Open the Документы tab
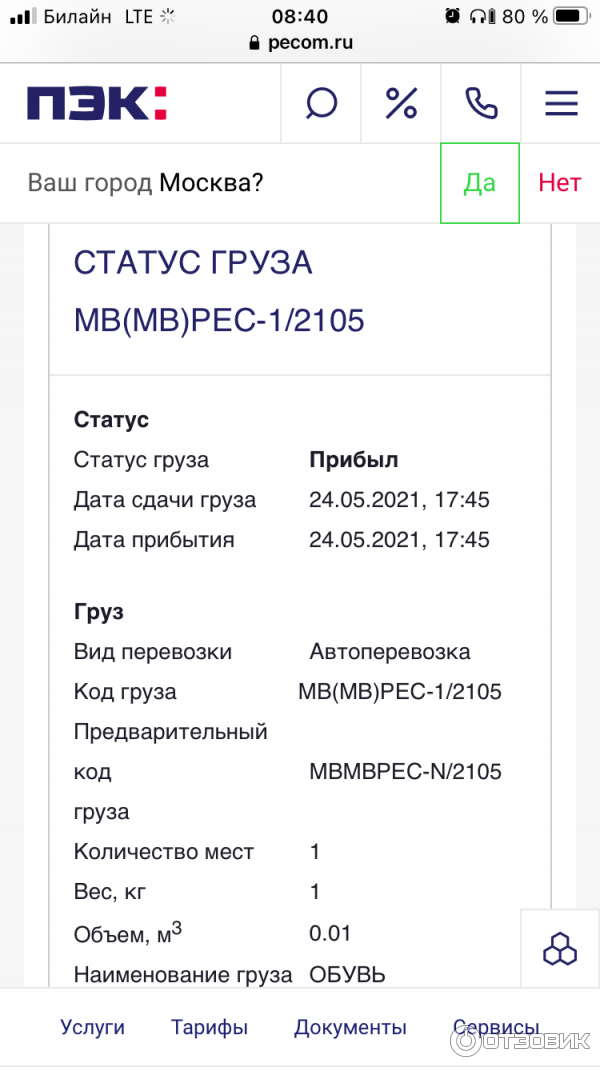600x1067 pixels. (x=350, y=1027)
